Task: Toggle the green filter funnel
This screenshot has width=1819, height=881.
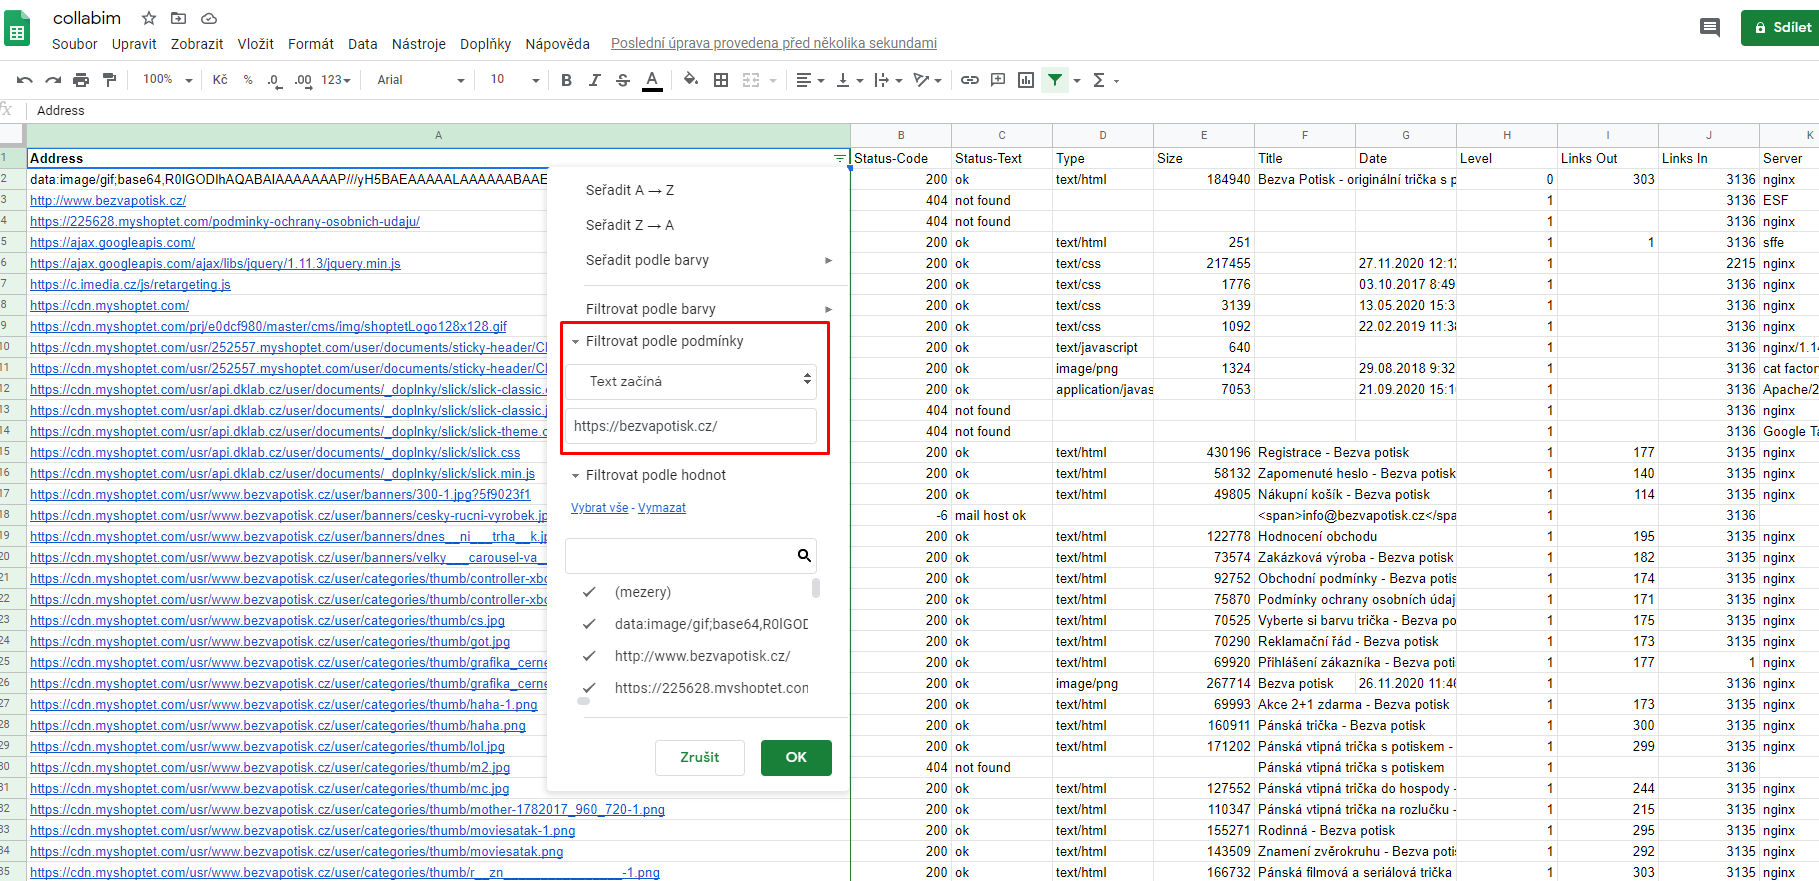Action: coord(1055,80)
